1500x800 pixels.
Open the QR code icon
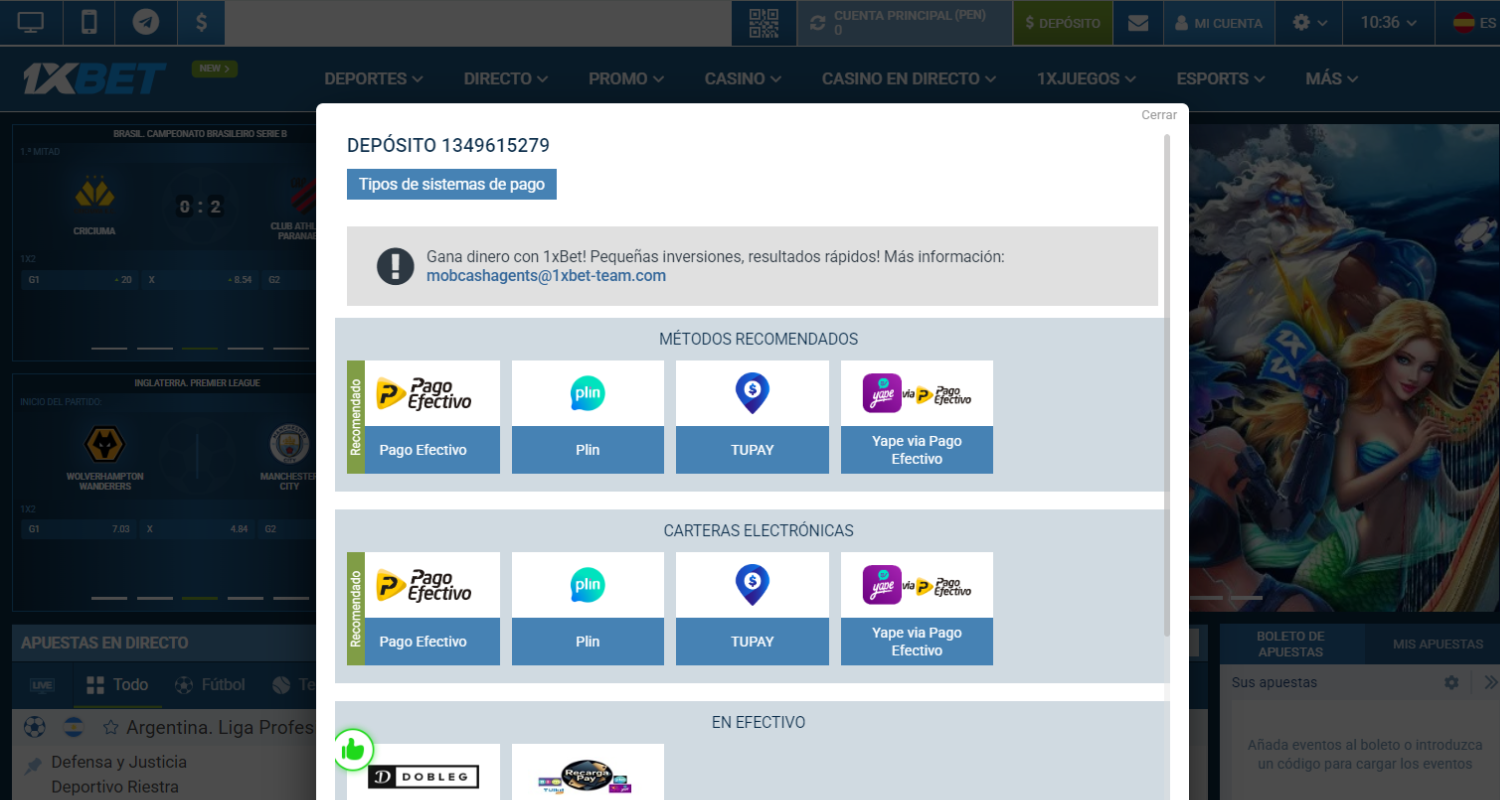tap(764, 23)
